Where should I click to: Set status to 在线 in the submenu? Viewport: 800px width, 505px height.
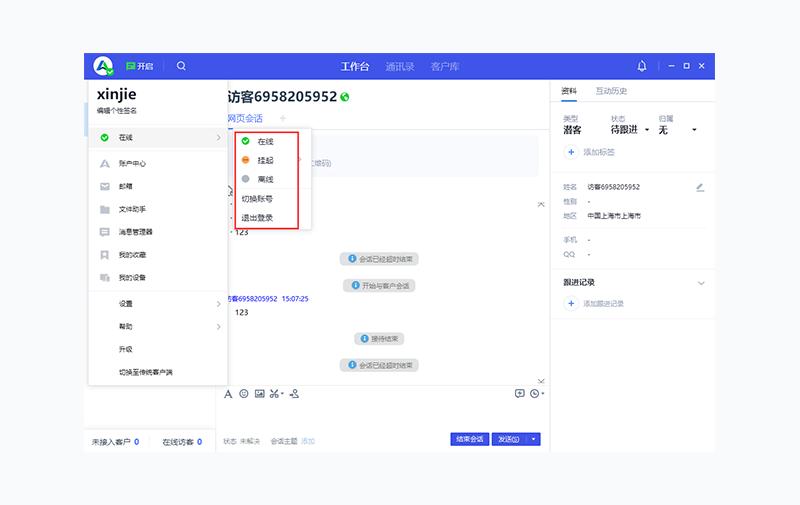coord(266,141)
